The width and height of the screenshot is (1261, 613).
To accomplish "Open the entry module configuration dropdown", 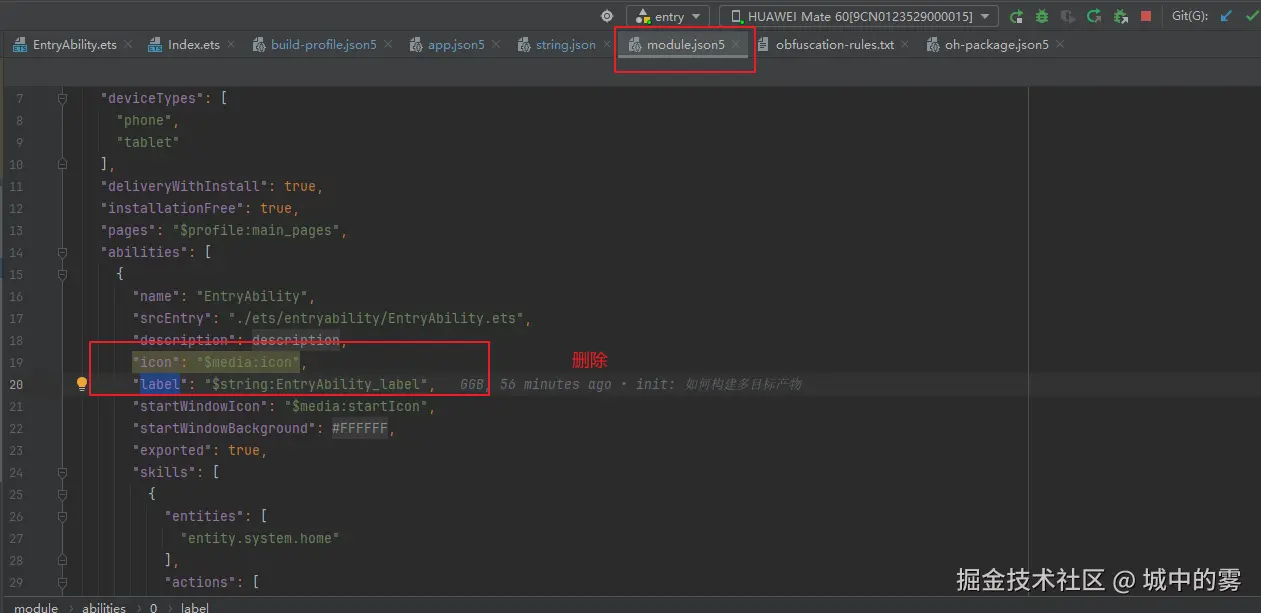I will coord(668,16).
